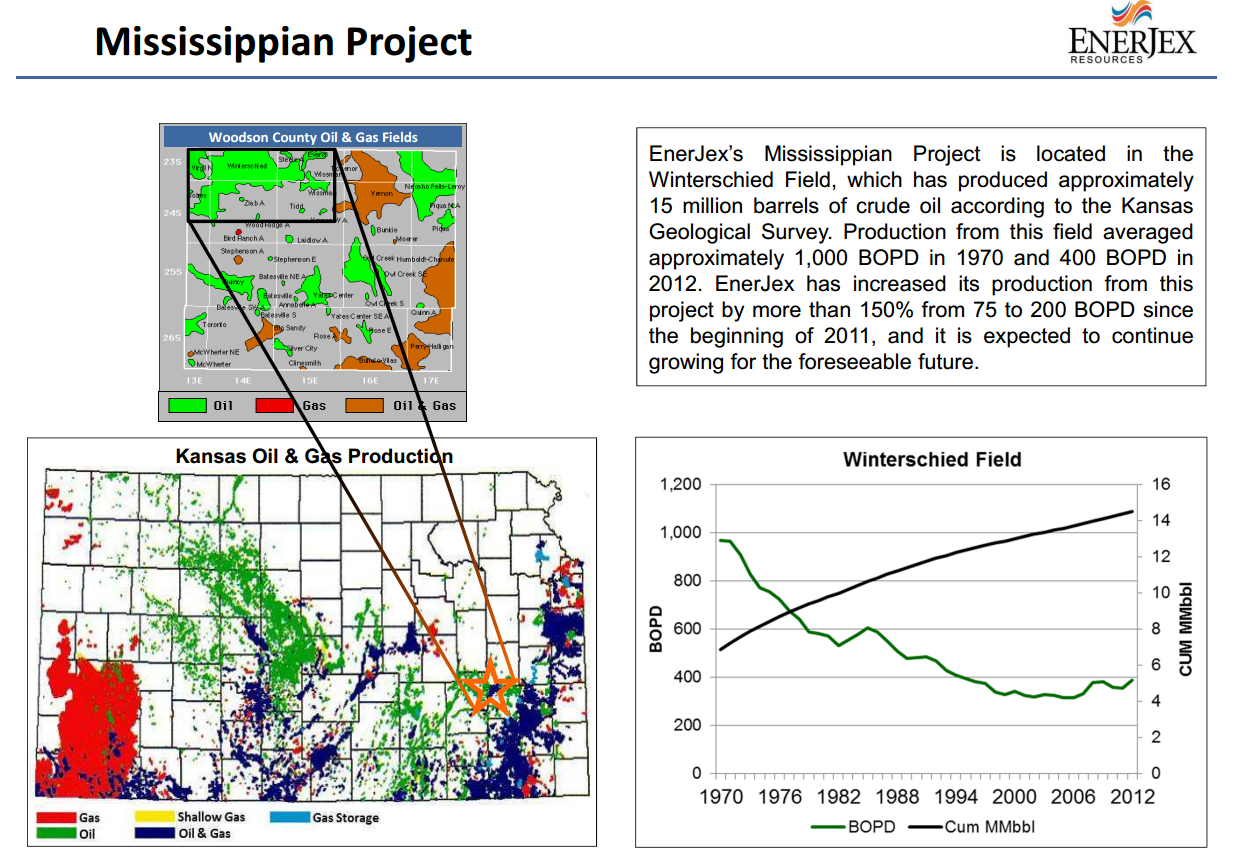Click the "13E" range label on Woodson map

tap(194, 381)
